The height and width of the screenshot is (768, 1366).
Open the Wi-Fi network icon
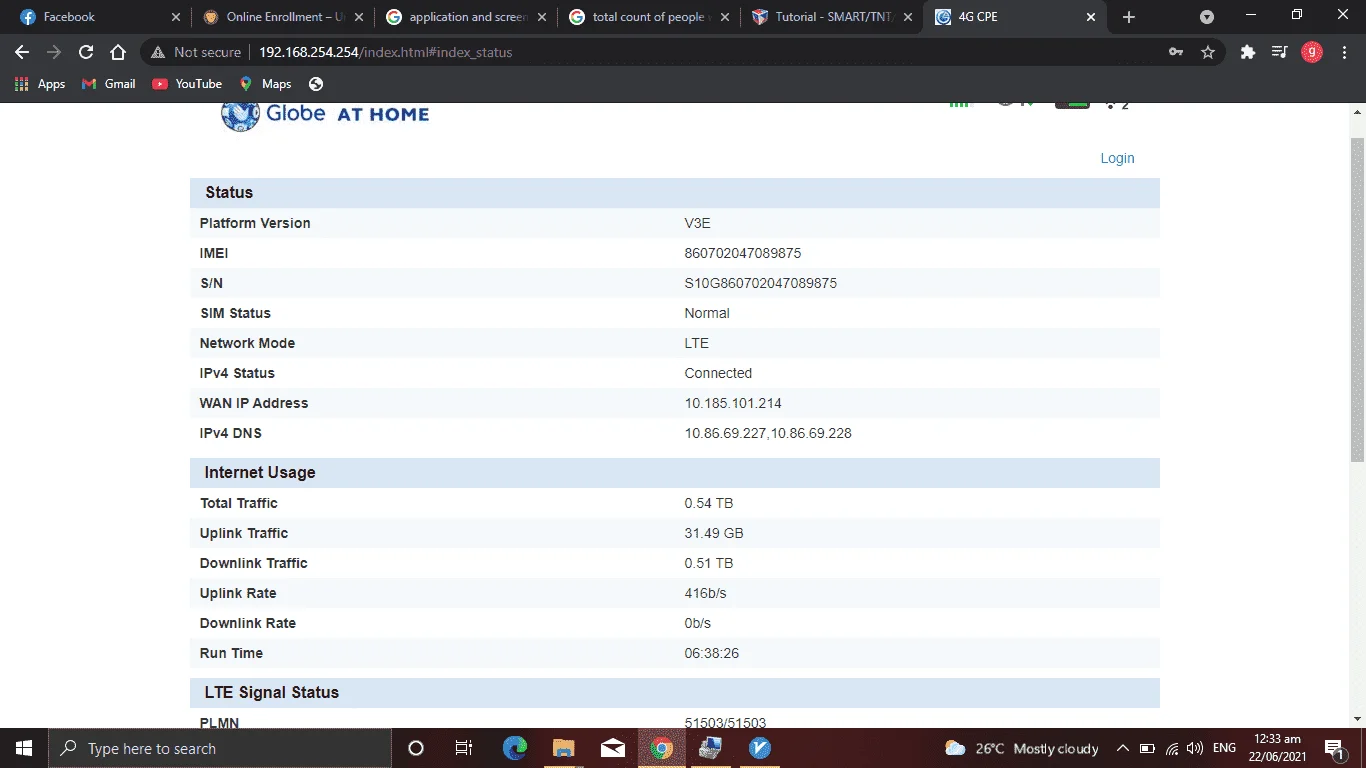tap(1171, 748)
